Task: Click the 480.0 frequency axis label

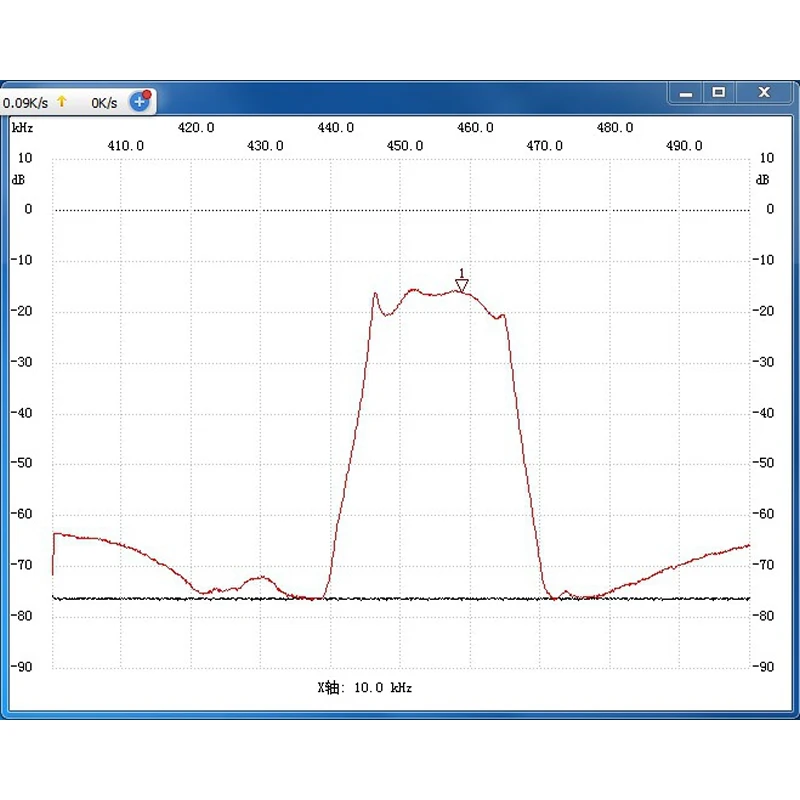Action: 615,128
